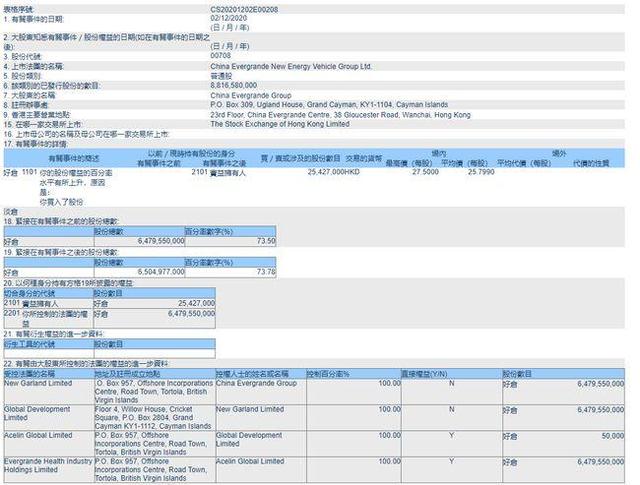The height and width of the screenshot is (485, 640).
Task: Select share count 50,000 in Acelin row
Action: pos(613,436)
